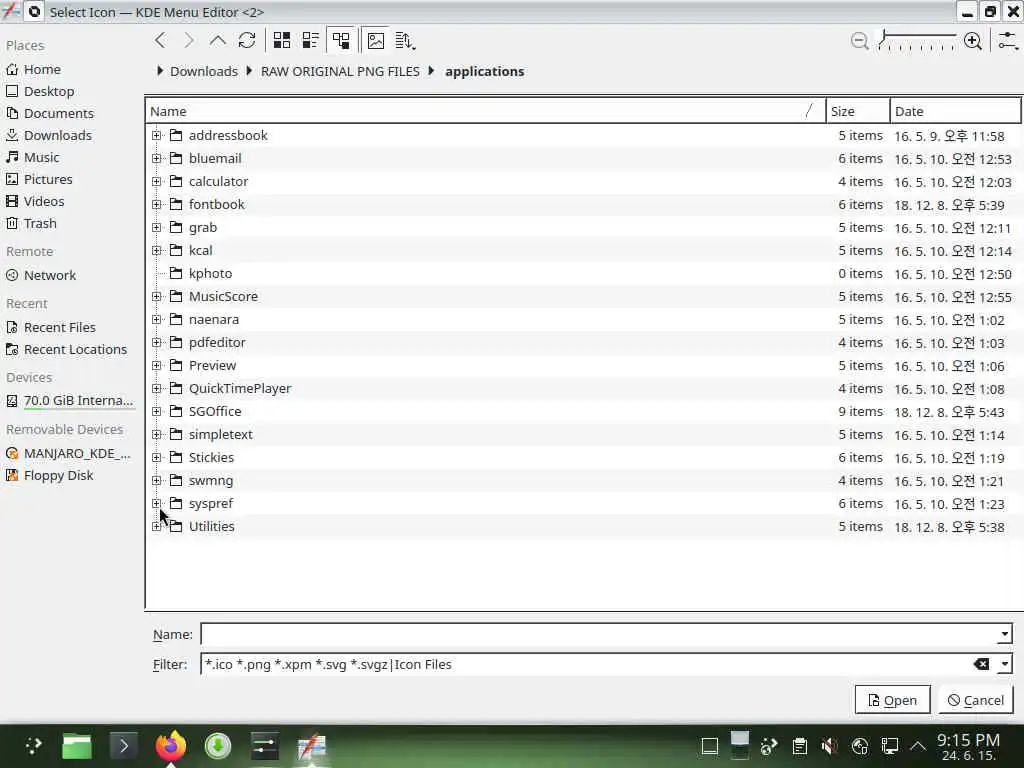Click RAW ORIGINAL PNG FILES breadcrumb
The image size is (1024, 768).
tap(340, 71)
